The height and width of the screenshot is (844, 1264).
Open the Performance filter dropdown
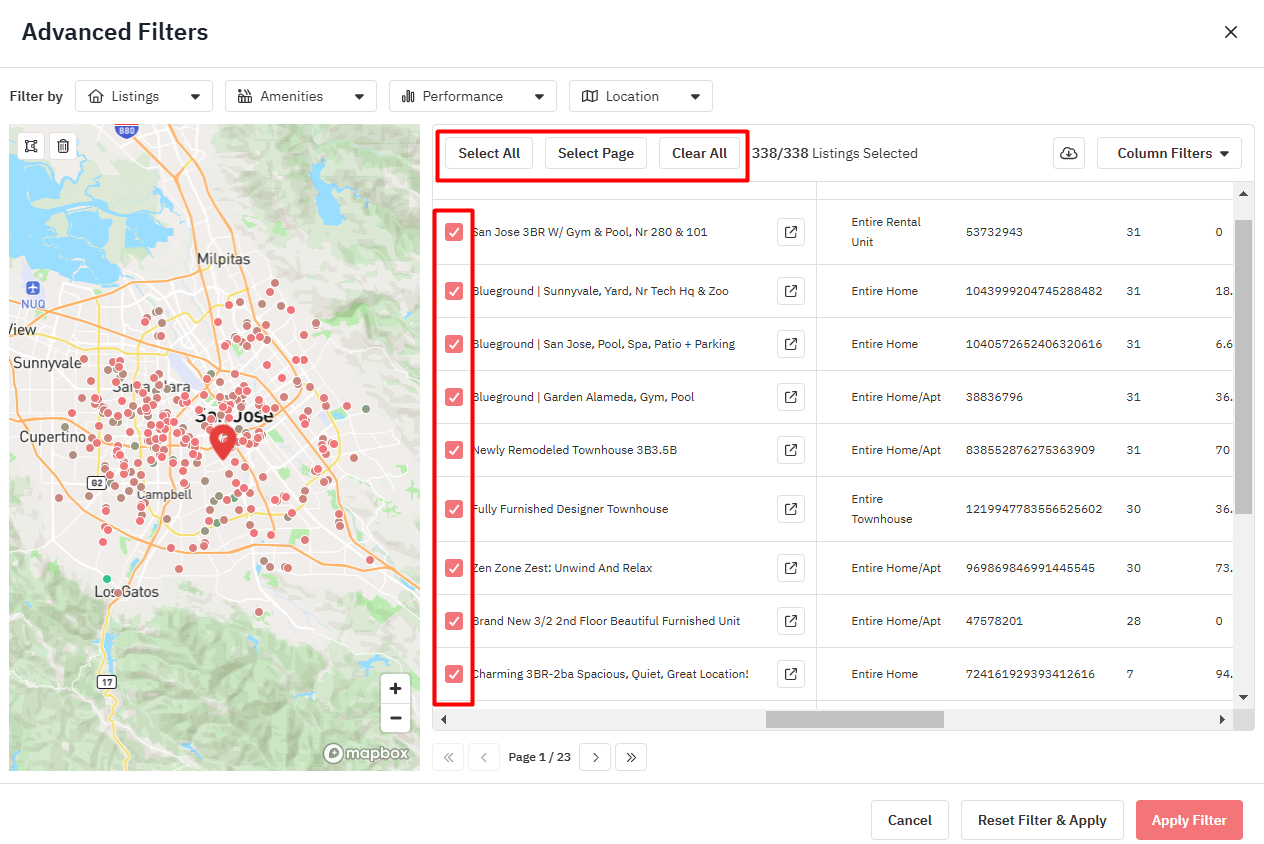click(x=472, y=95)
